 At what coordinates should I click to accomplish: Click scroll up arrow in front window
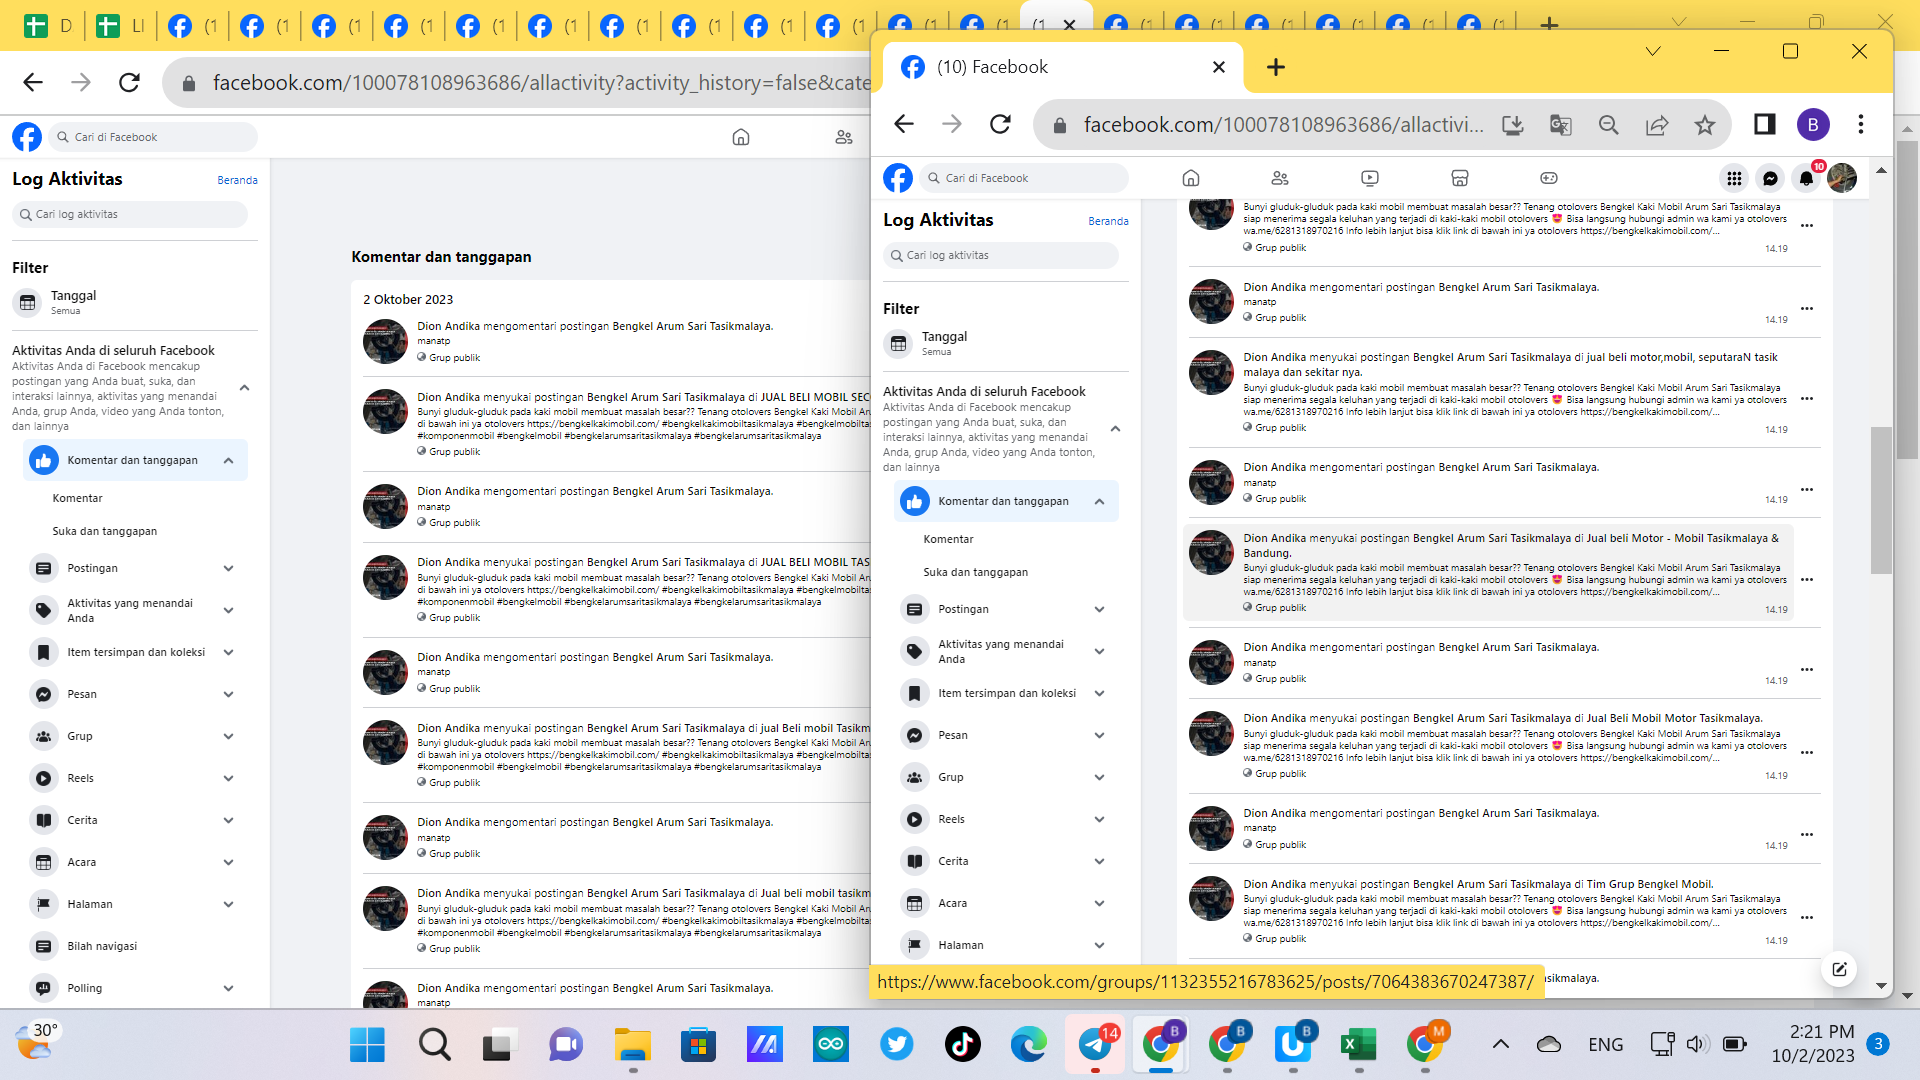pos(1881,171)
